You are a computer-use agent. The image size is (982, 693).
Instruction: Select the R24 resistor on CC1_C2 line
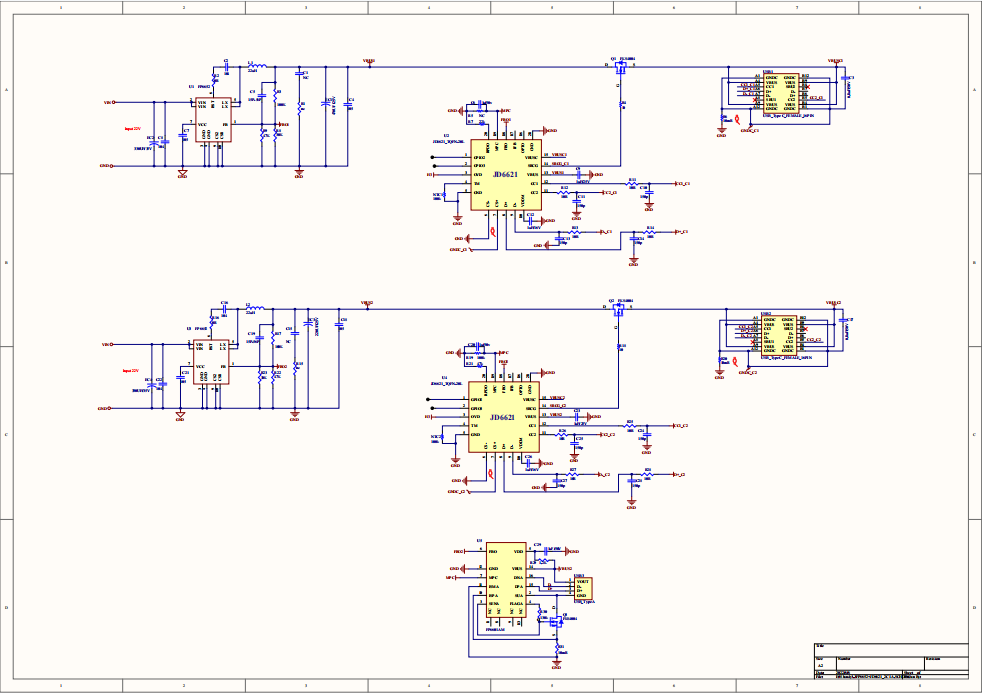coord(630,426)
